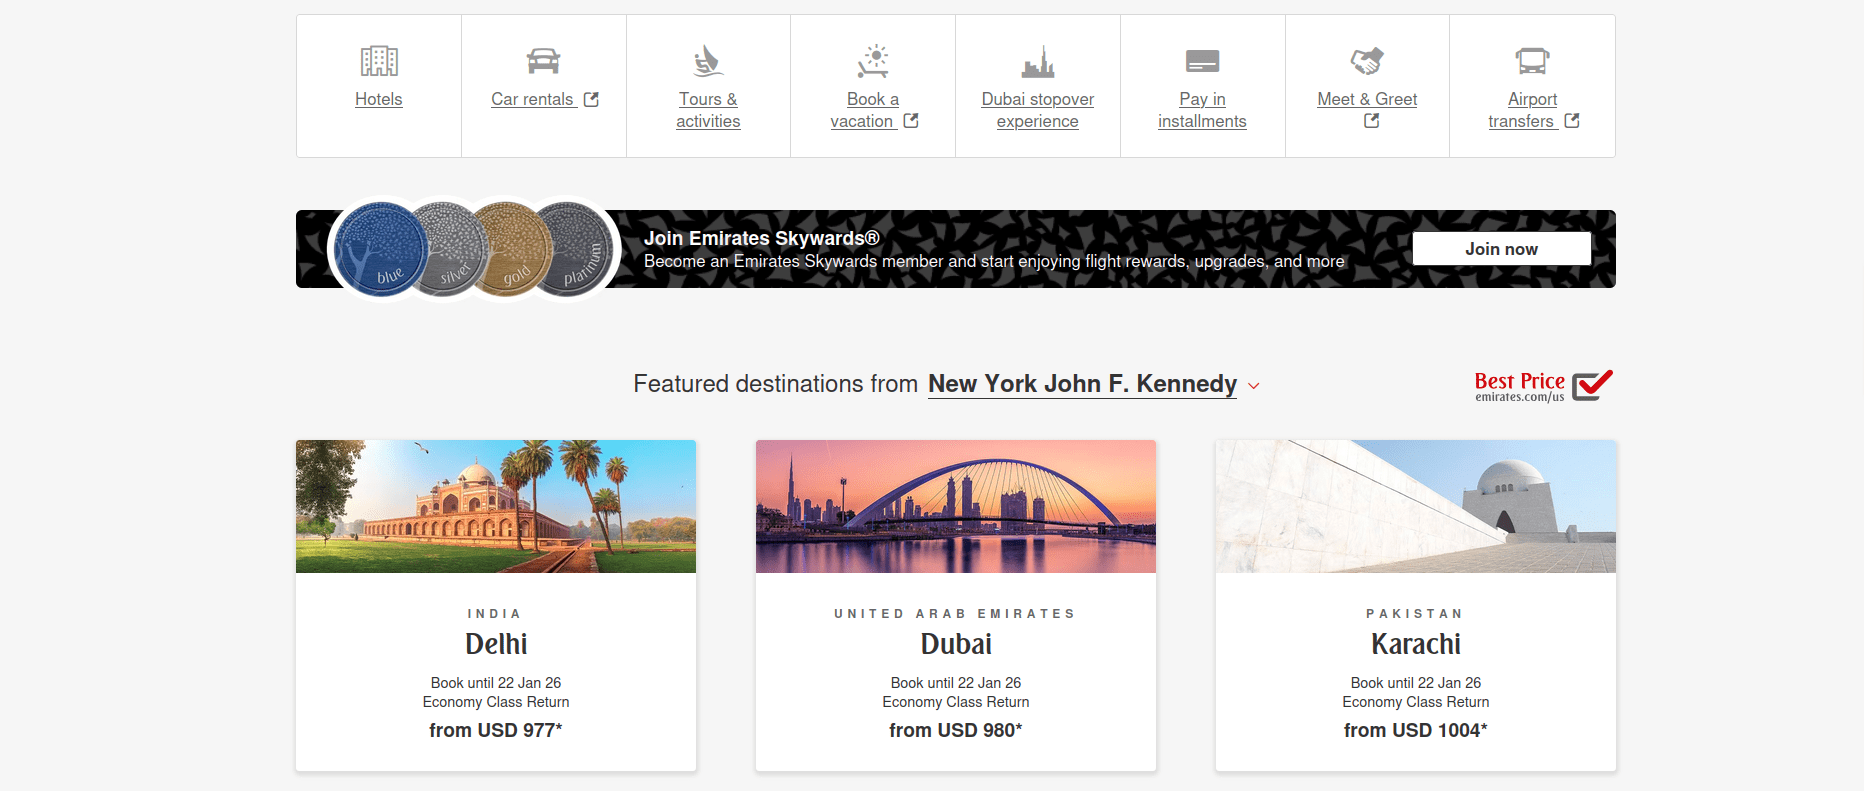Select the Dubai bridge destination photo
The width and height of the screenshot is (1864, 791).
(956, 506)
